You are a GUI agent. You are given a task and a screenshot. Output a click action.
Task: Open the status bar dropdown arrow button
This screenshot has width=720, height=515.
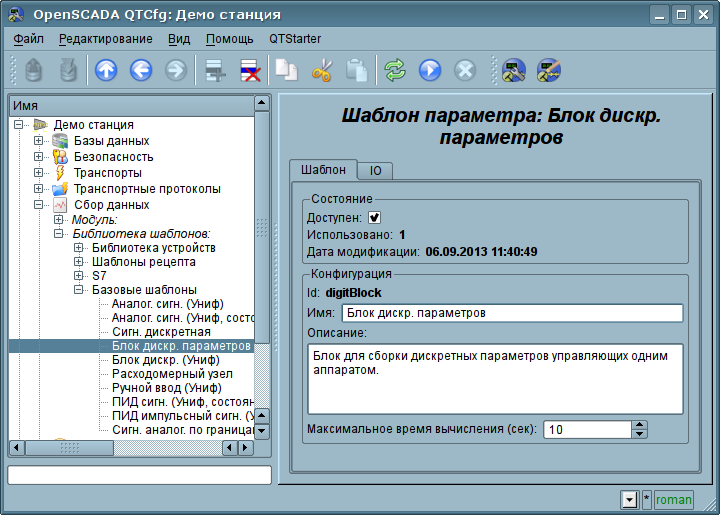tap(629, 499)
